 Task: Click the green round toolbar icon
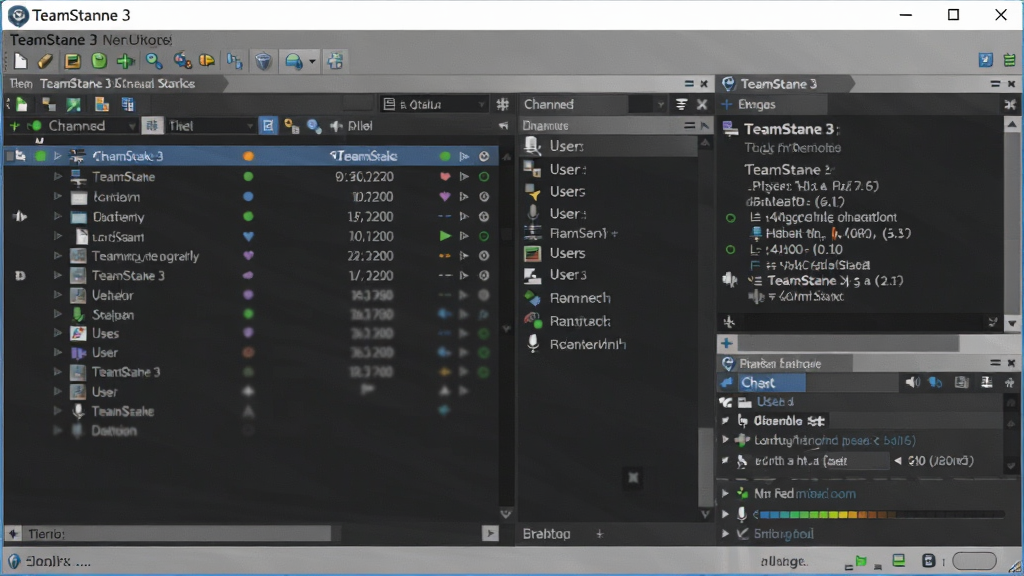pyautogui.click(x=99, y=61)
